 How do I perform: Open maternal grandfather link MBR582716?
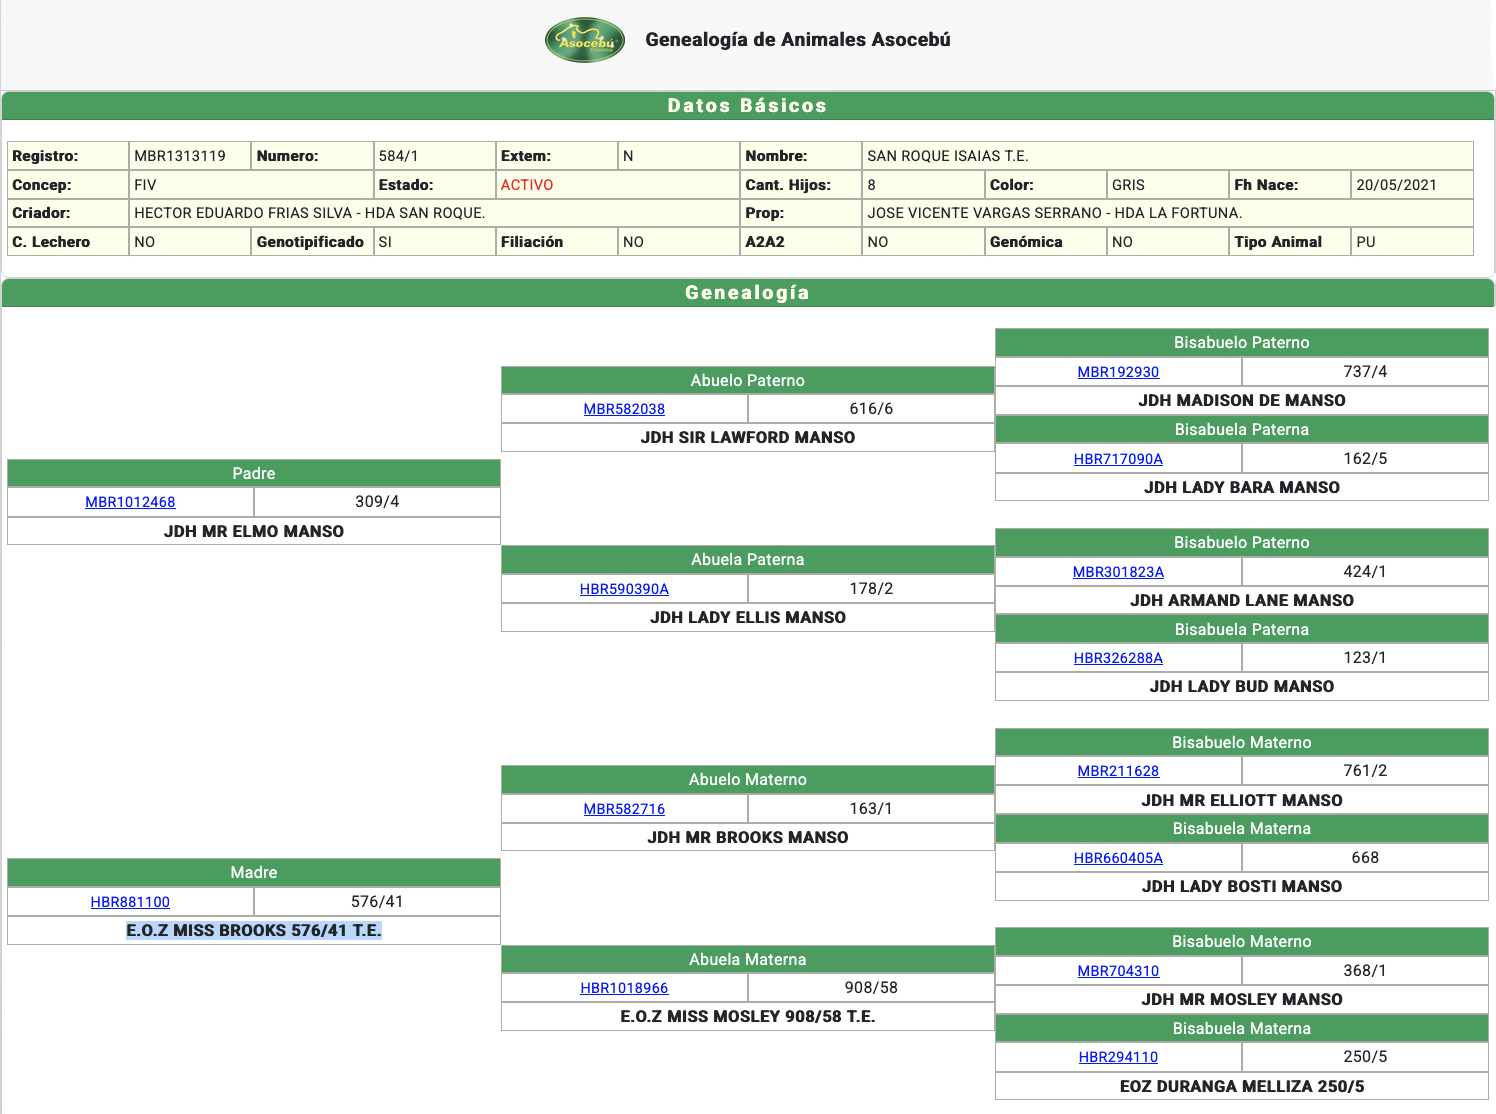coord(624,809)
